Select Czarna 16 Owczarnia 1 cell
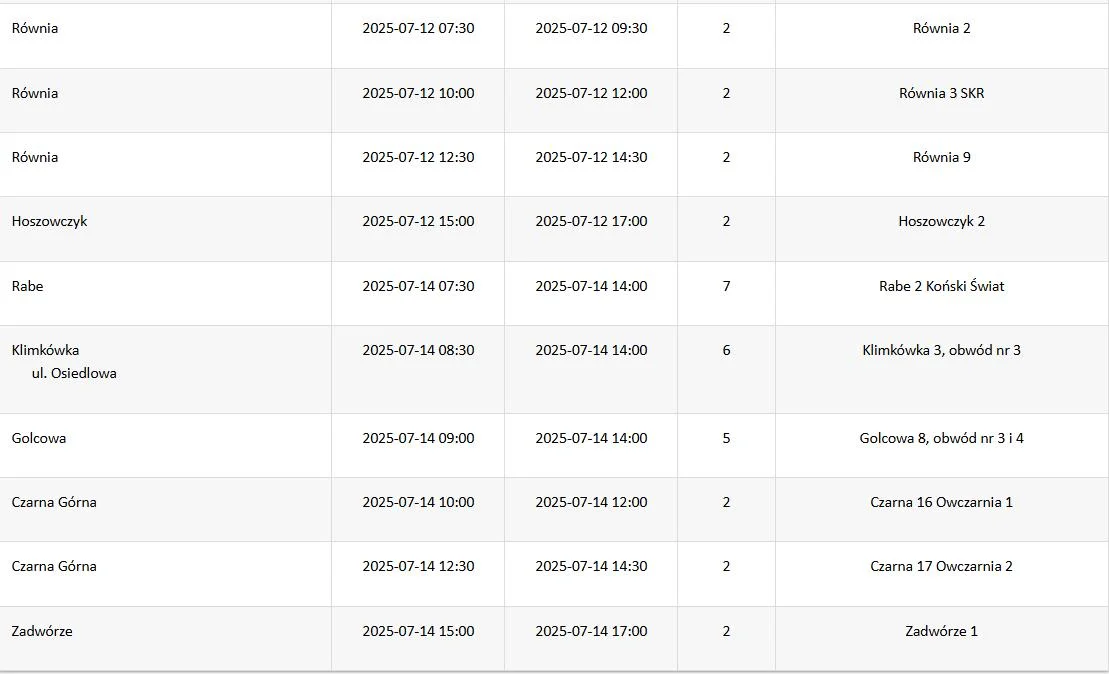This screenshot has width=1109, height=674. 941,502
